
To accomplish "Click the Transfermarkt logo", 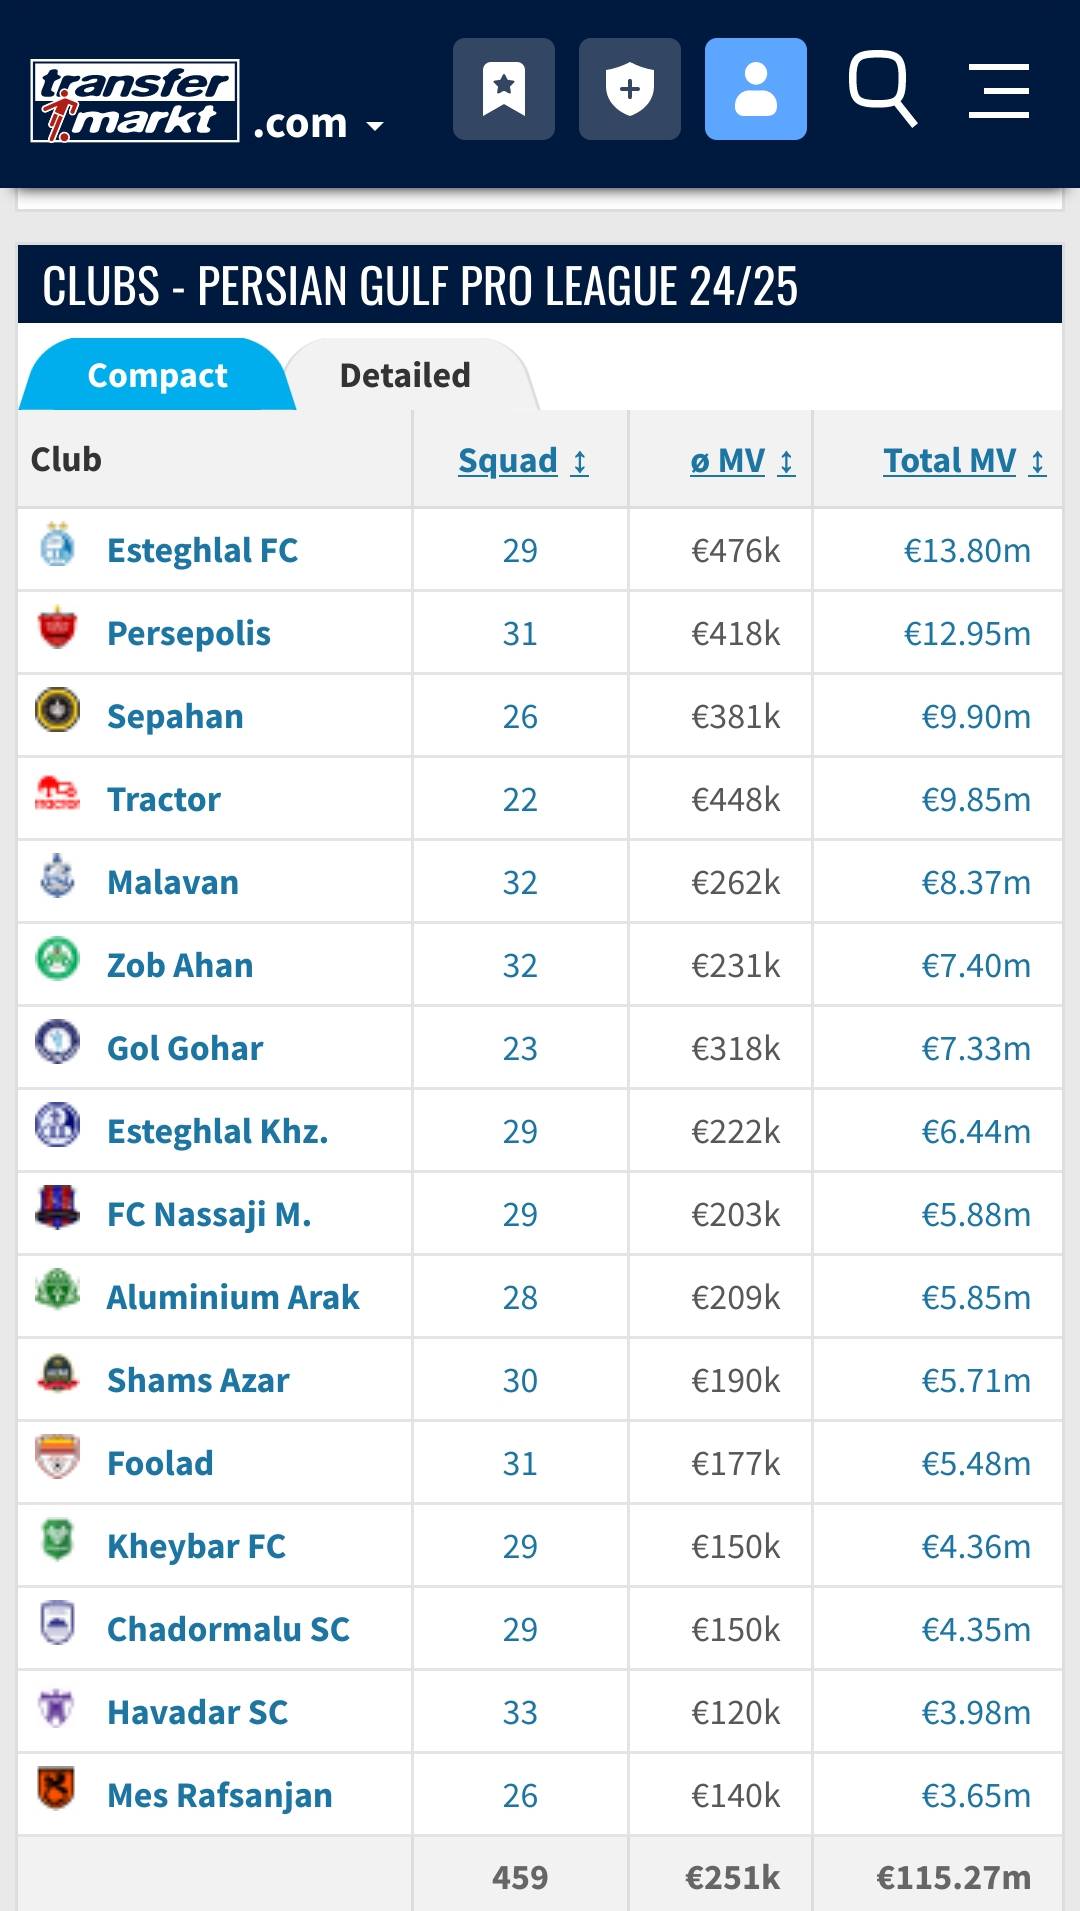I will pos(135,101).
